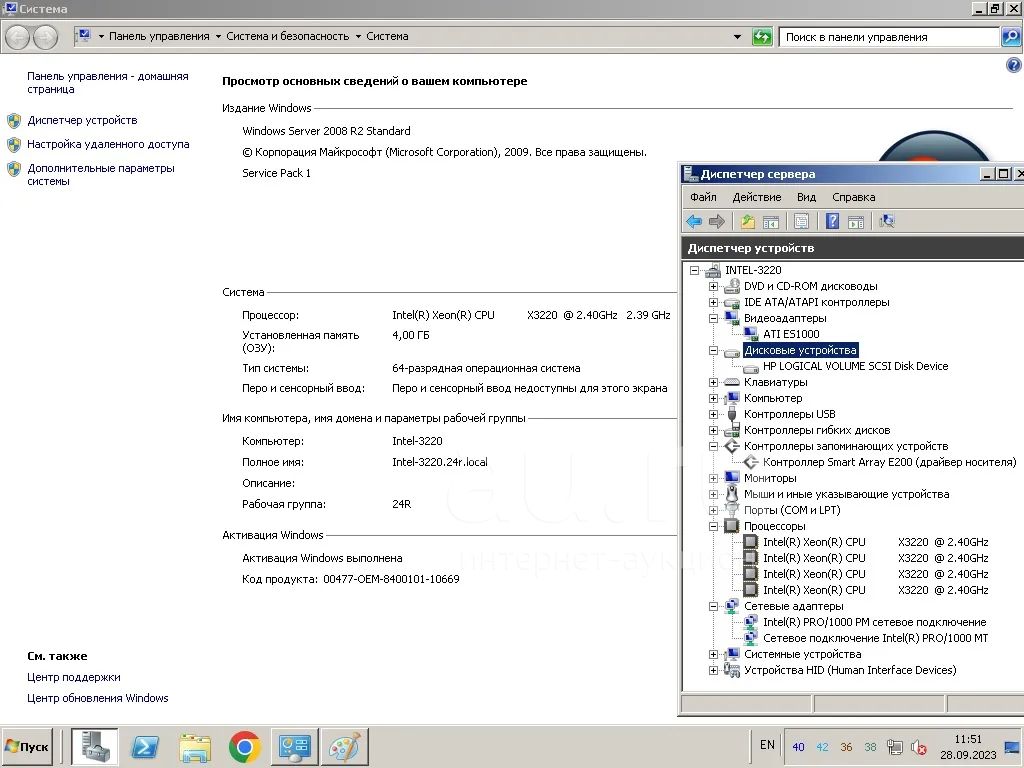Open Центр обновления Windows link
1024x768 pixels.
pos(98,698)
